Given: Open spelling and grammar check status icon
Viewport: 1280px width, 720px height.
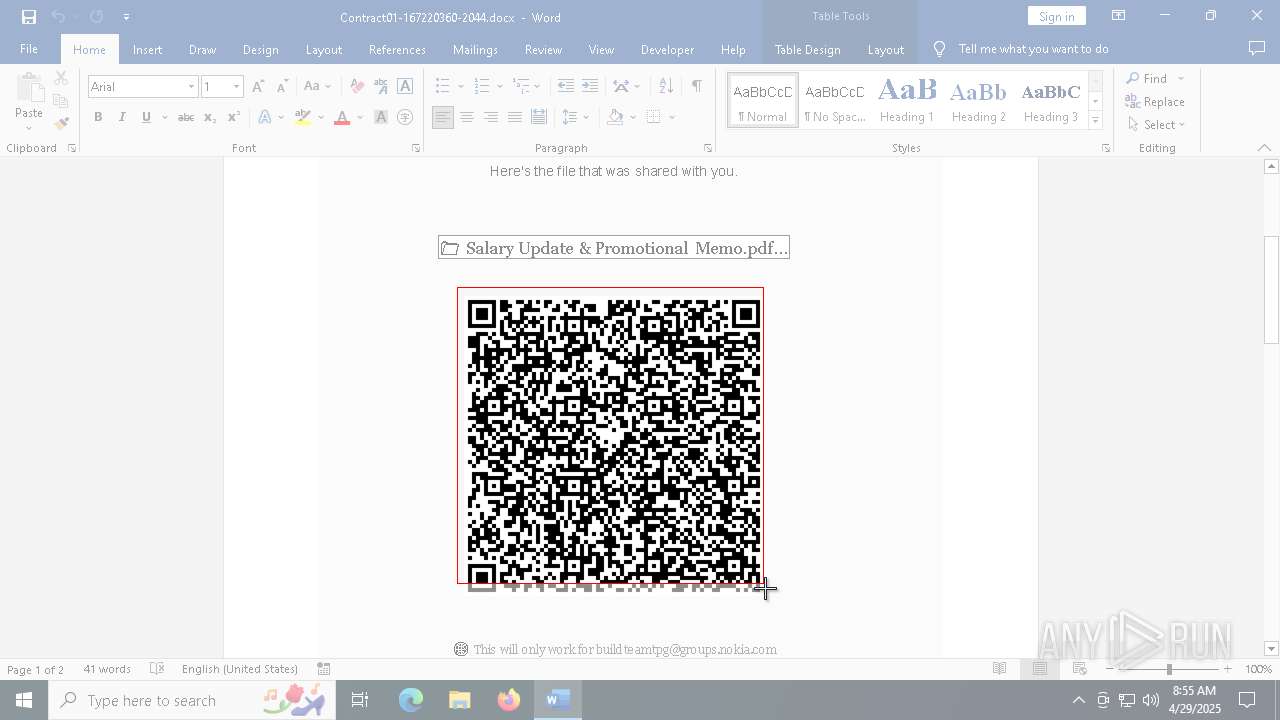Looking at the screenshot, I should click(157, 669).
